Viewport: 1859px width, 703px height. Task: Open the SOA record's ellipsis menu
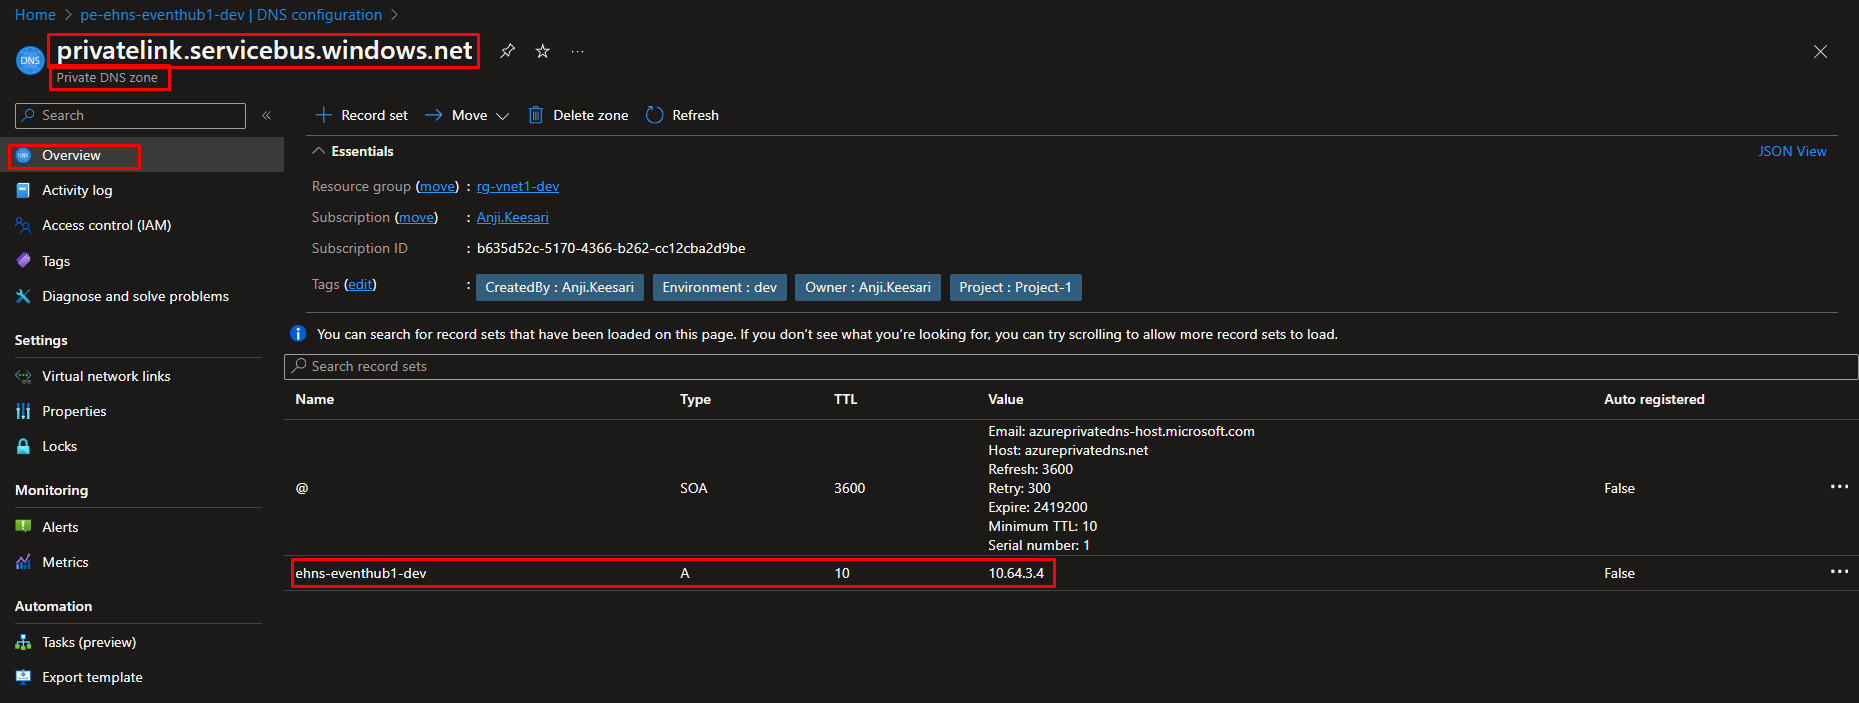click(1839, 487)
